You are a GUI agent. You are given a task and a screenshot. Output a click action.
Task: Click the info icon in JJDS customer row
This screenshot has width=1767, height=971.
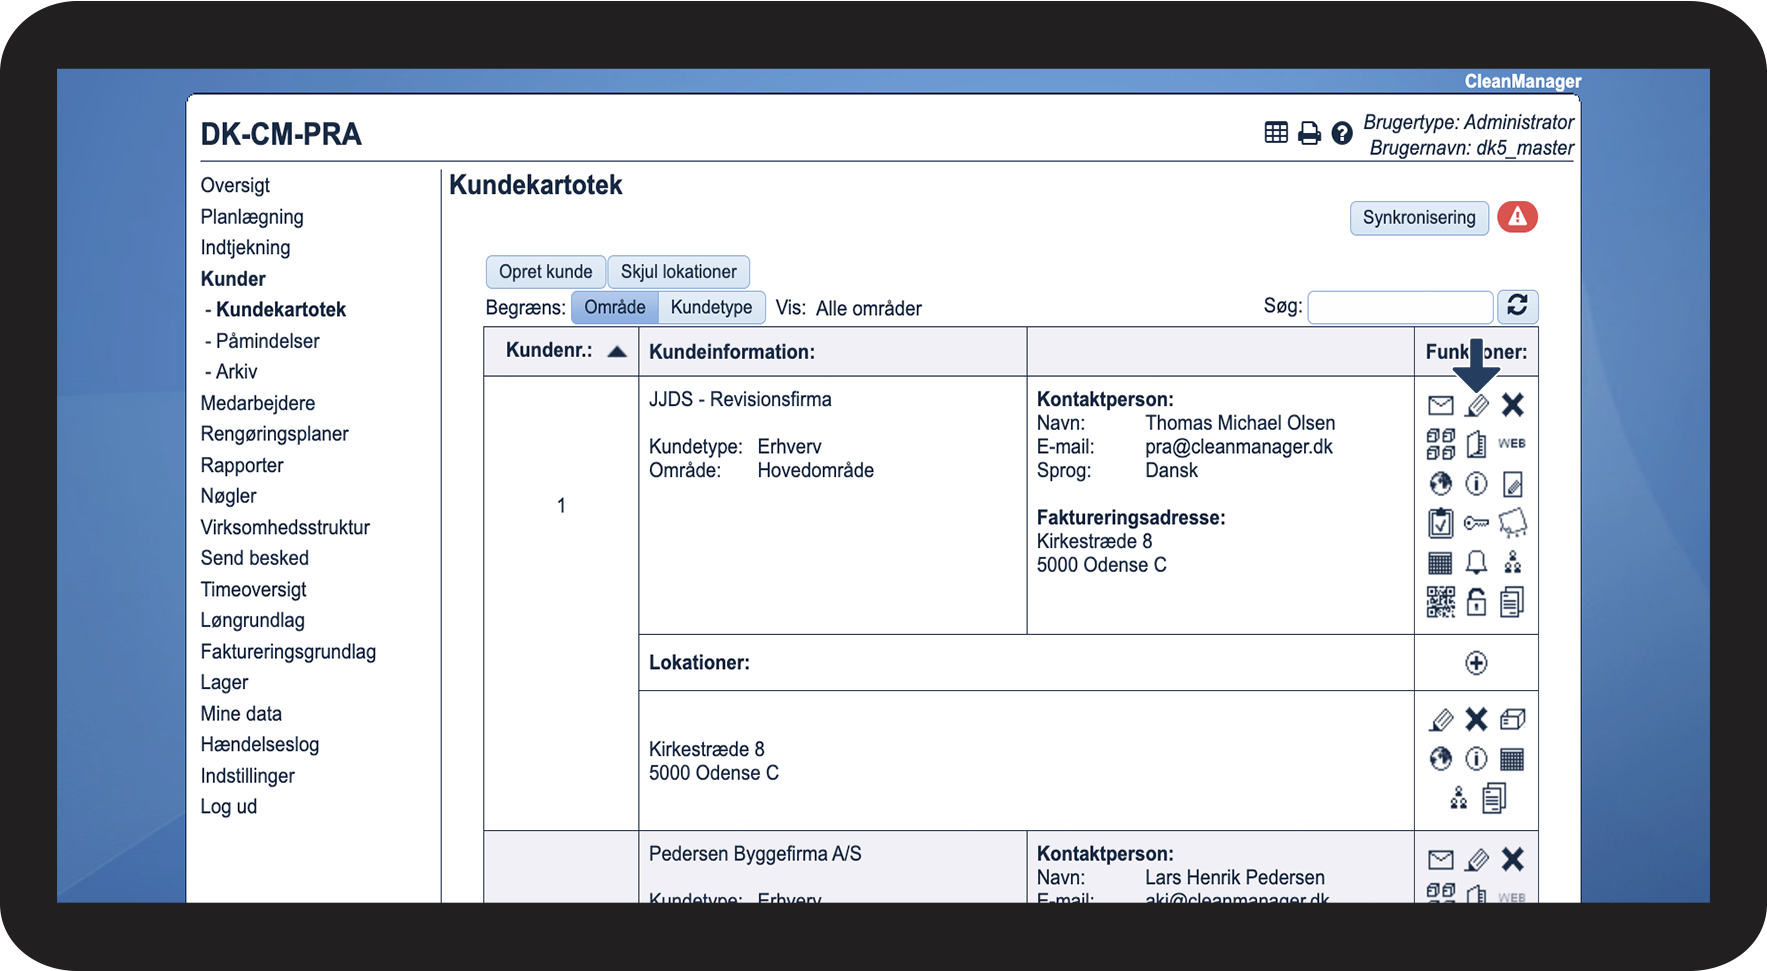coord(1476,484)
